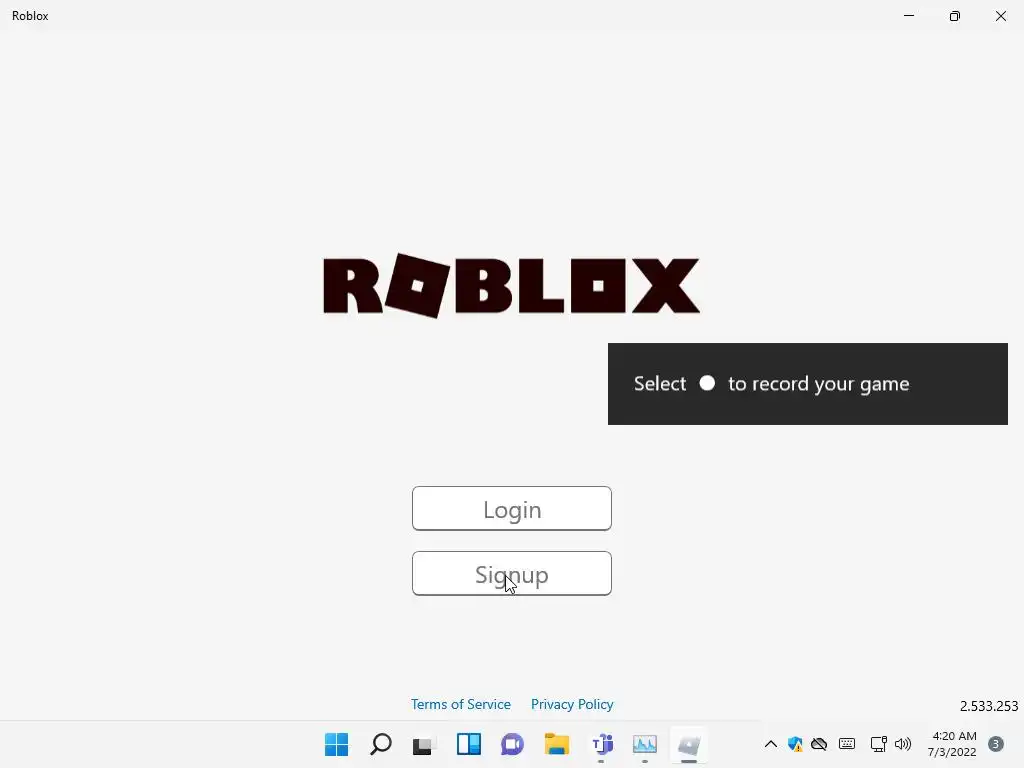Screen dimensions: 1024x768
Task: Click the Roblox window title text
Action: [30, 16]
